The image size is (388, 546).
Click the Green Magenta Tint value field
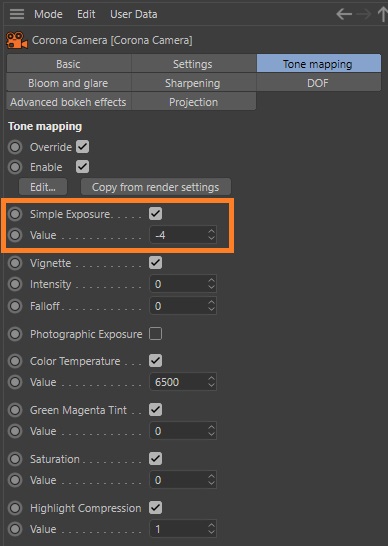pyautogui.click(x=183, y=431)
